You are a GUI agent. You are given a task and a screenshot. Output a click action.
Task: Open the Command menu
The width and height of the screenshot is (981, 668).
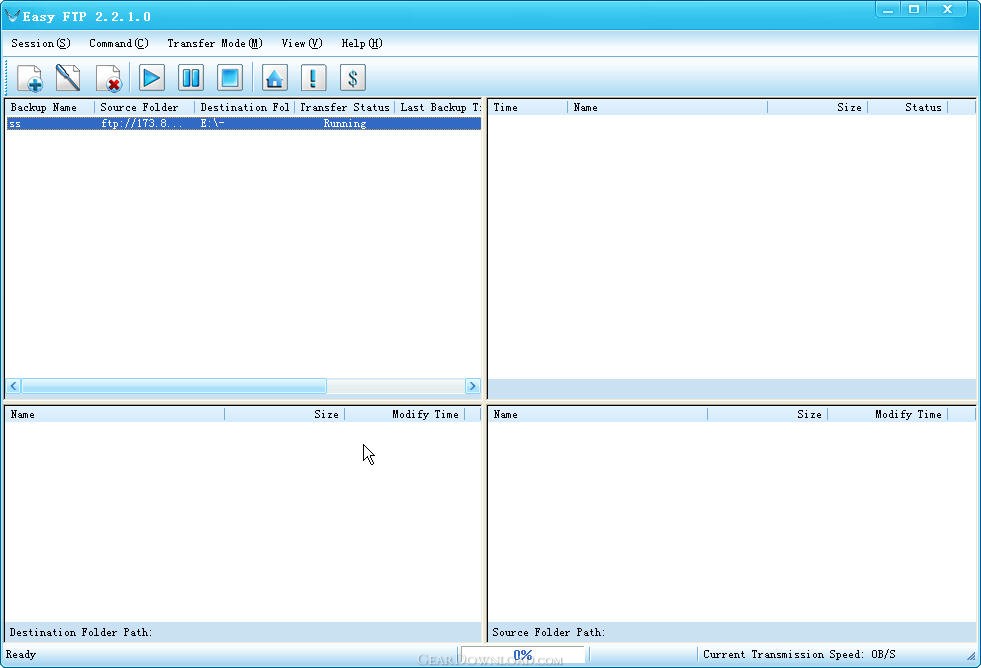(119, 43)
